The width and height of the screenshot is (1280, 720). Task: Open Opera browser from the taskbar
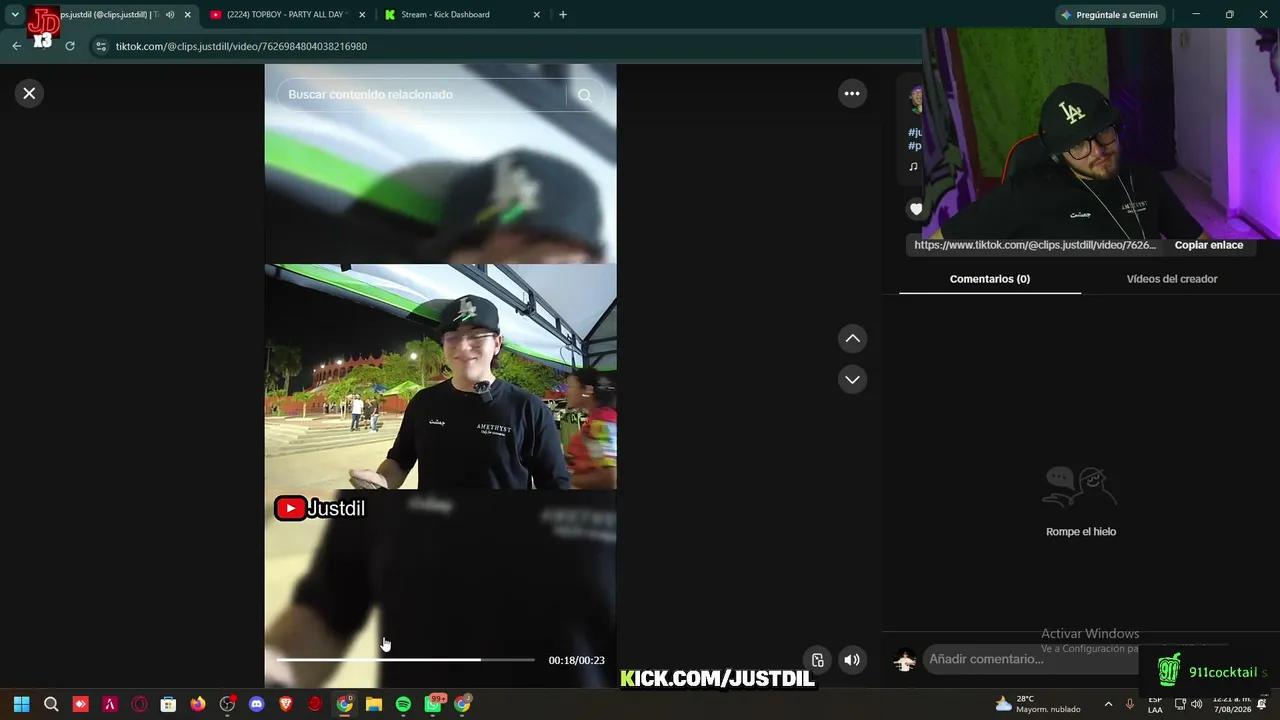click(139, 704)
